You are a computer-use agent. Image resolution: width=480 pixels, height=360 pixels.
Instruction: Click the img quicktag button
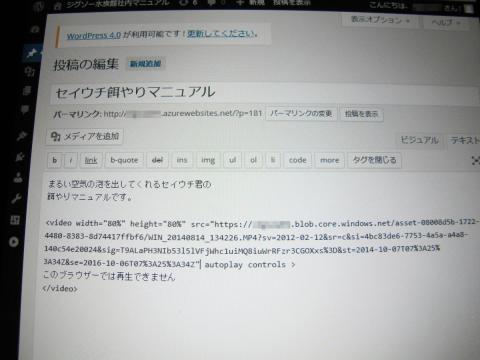(208, 160)
